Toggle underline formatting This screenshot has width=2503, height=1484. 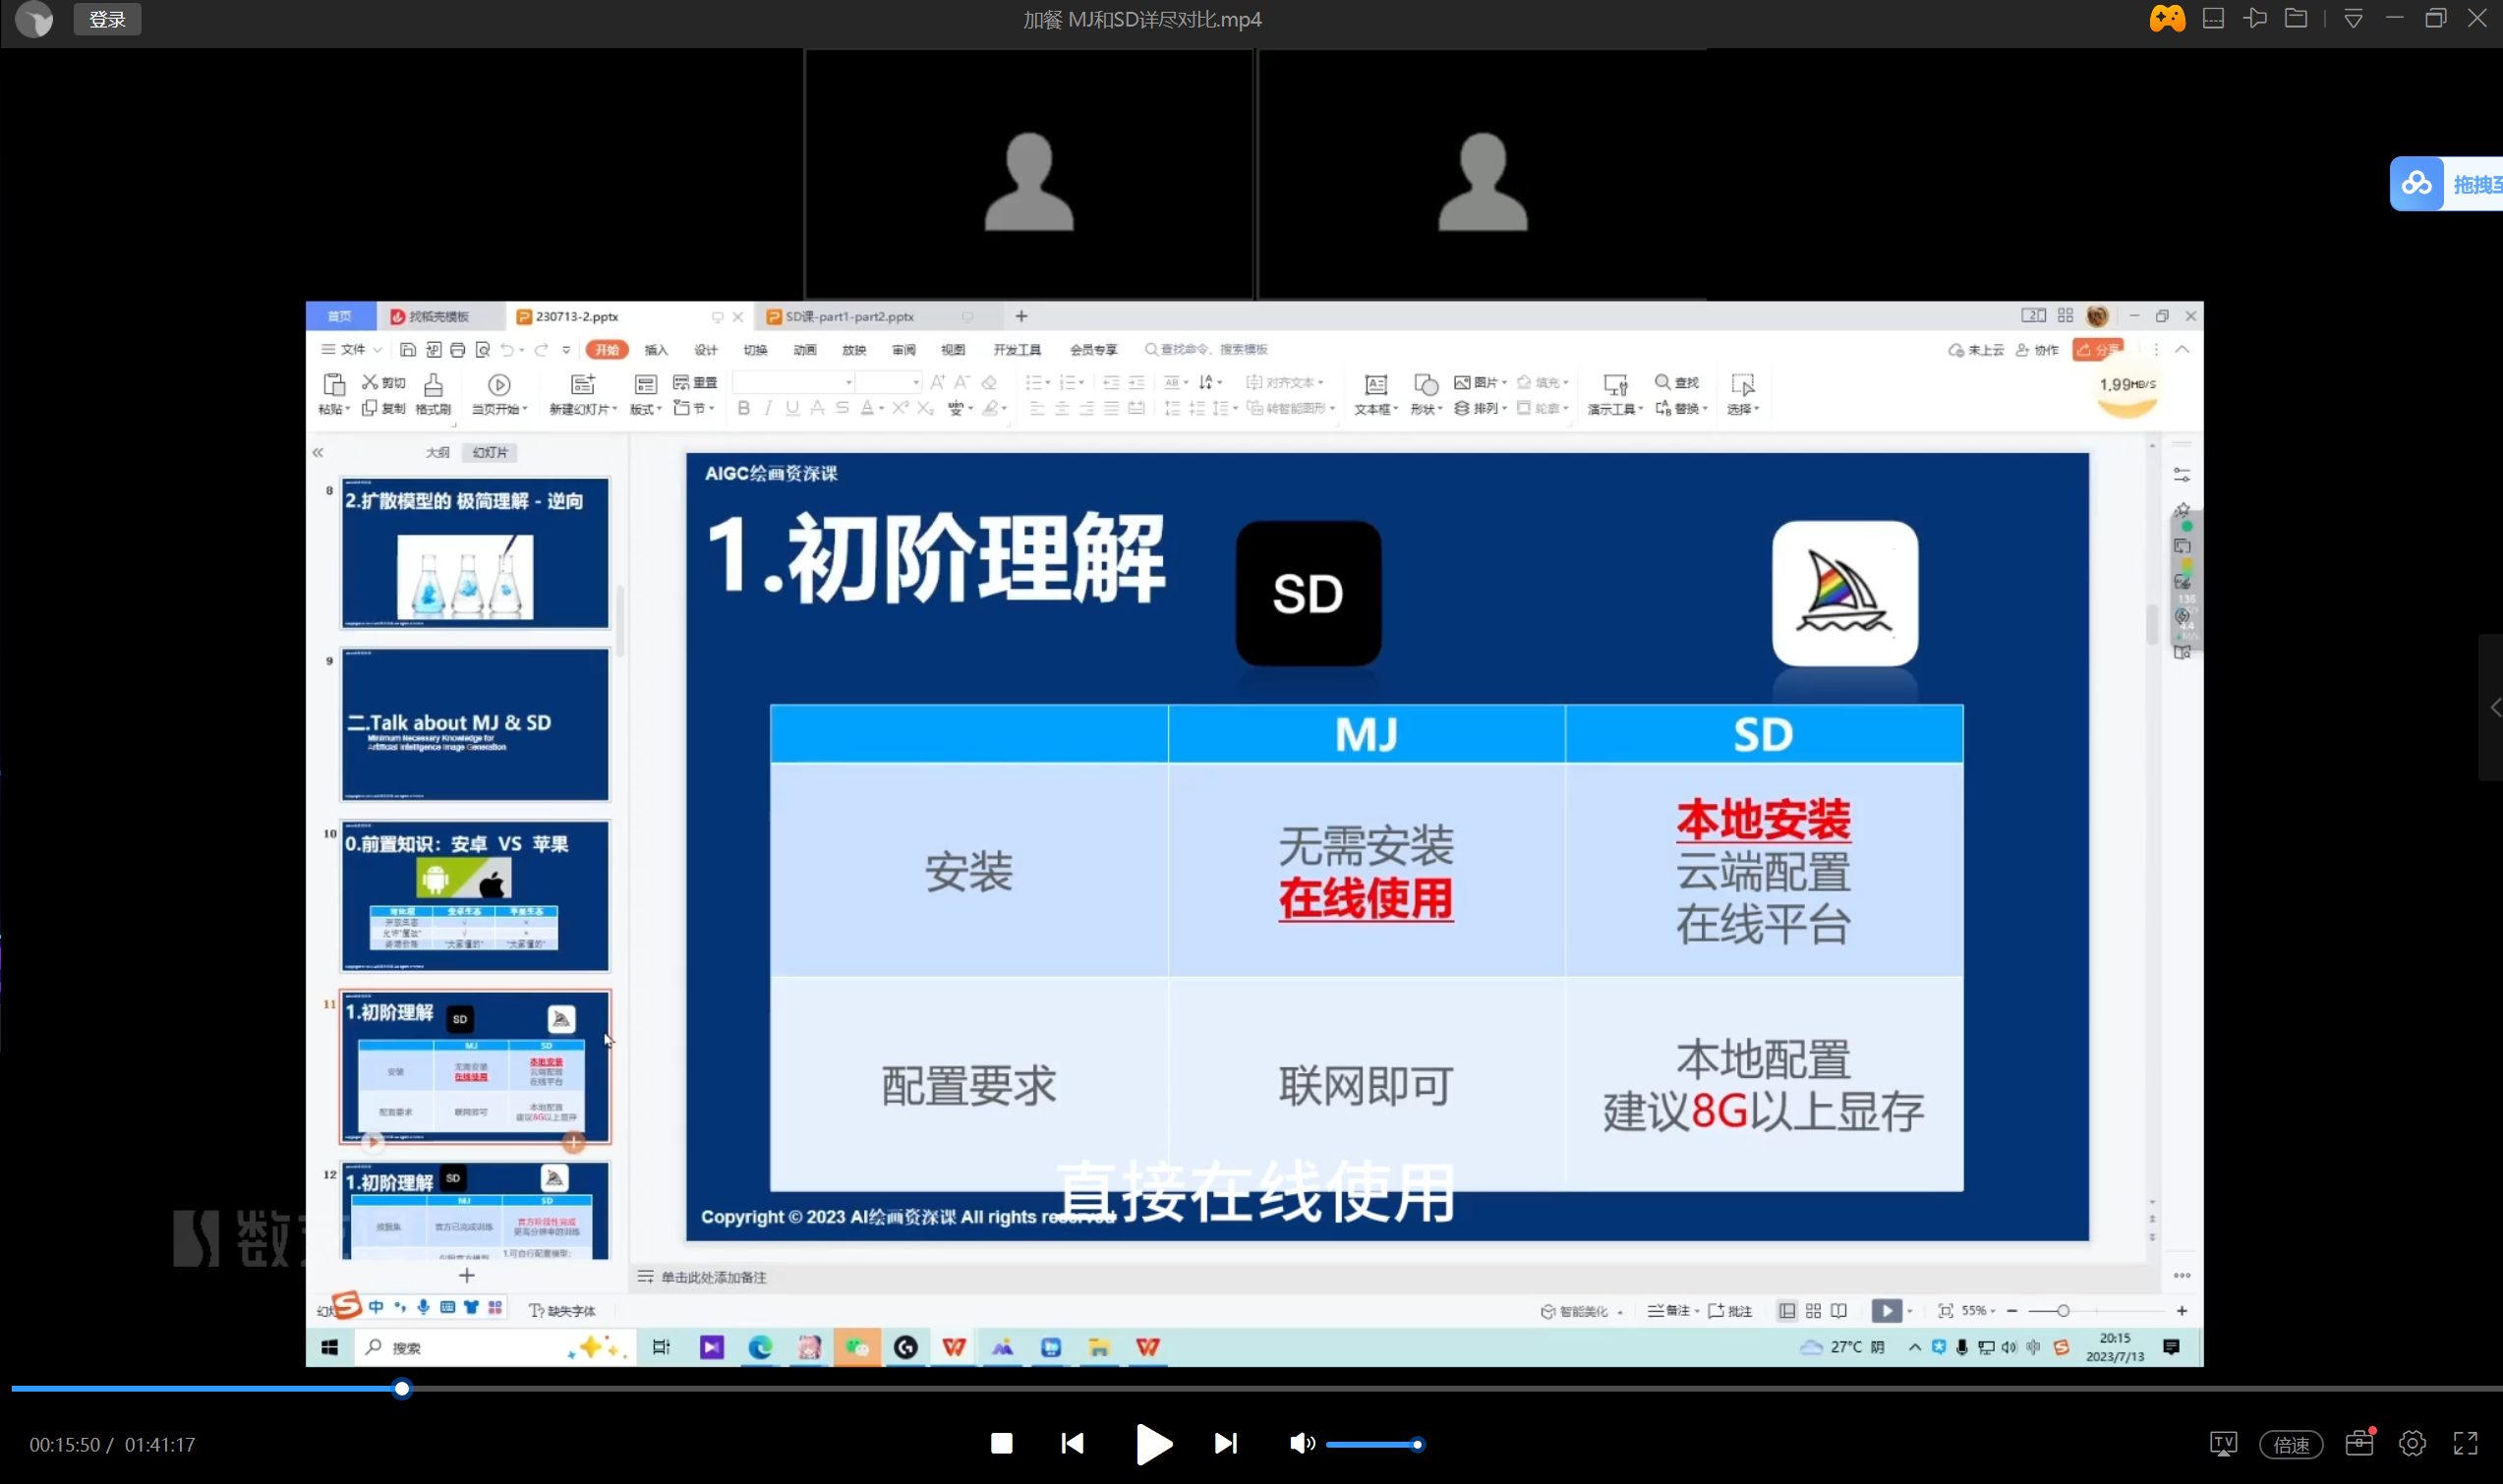click(x=792, y=408)
